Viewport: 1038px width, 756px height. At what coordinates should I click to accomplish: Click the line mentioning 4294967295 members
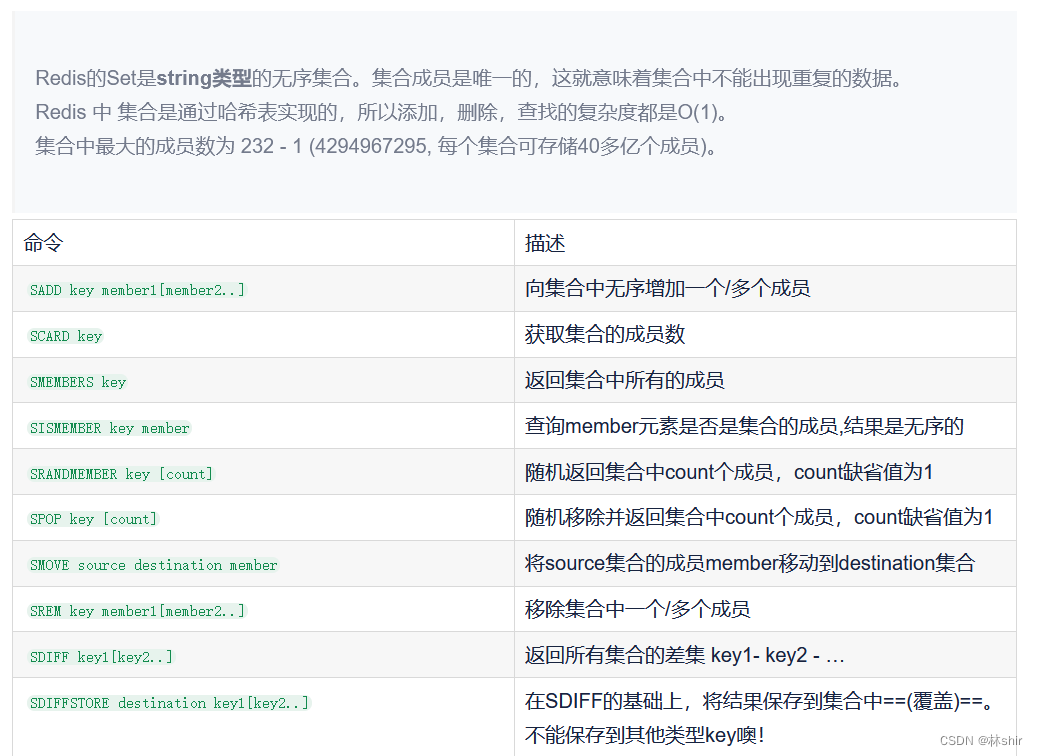377,146
